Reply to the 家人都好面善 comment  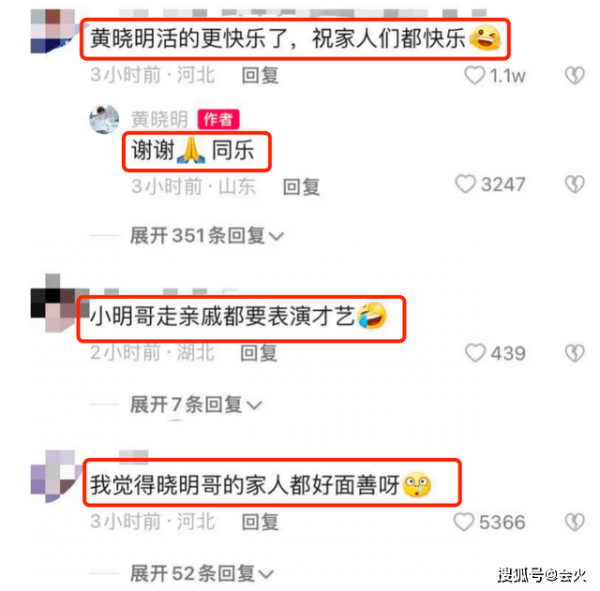pyautogui.click(x=260, y=522)
